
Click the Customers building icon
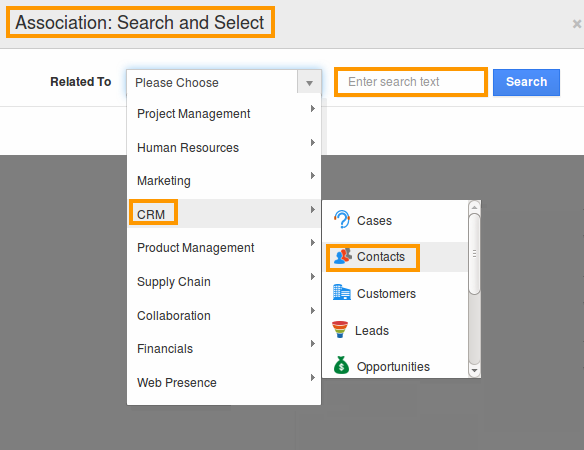(x=342, y=292)
